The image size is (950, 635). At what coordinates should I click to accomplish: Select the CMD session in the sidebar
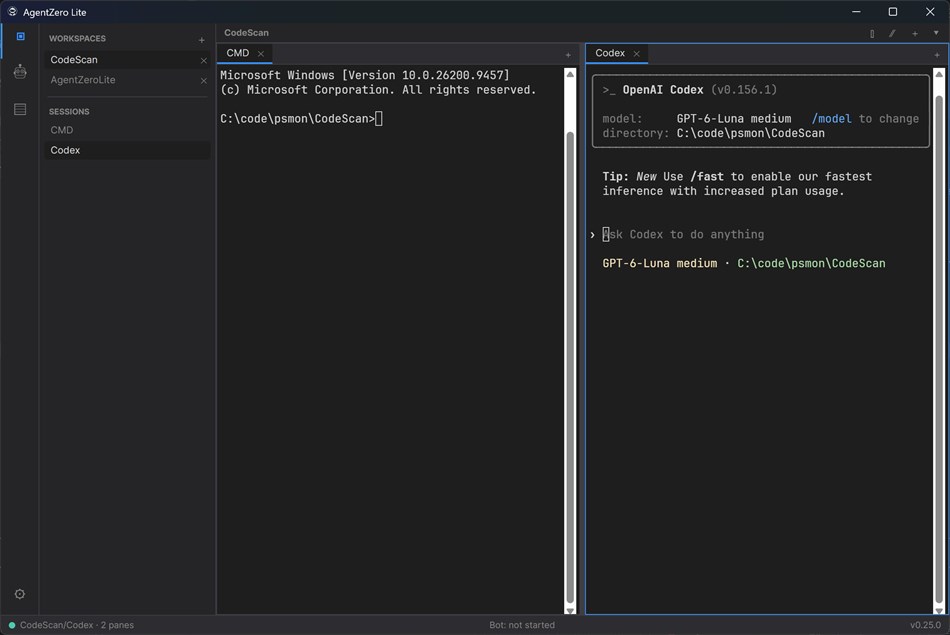(127, 130)
